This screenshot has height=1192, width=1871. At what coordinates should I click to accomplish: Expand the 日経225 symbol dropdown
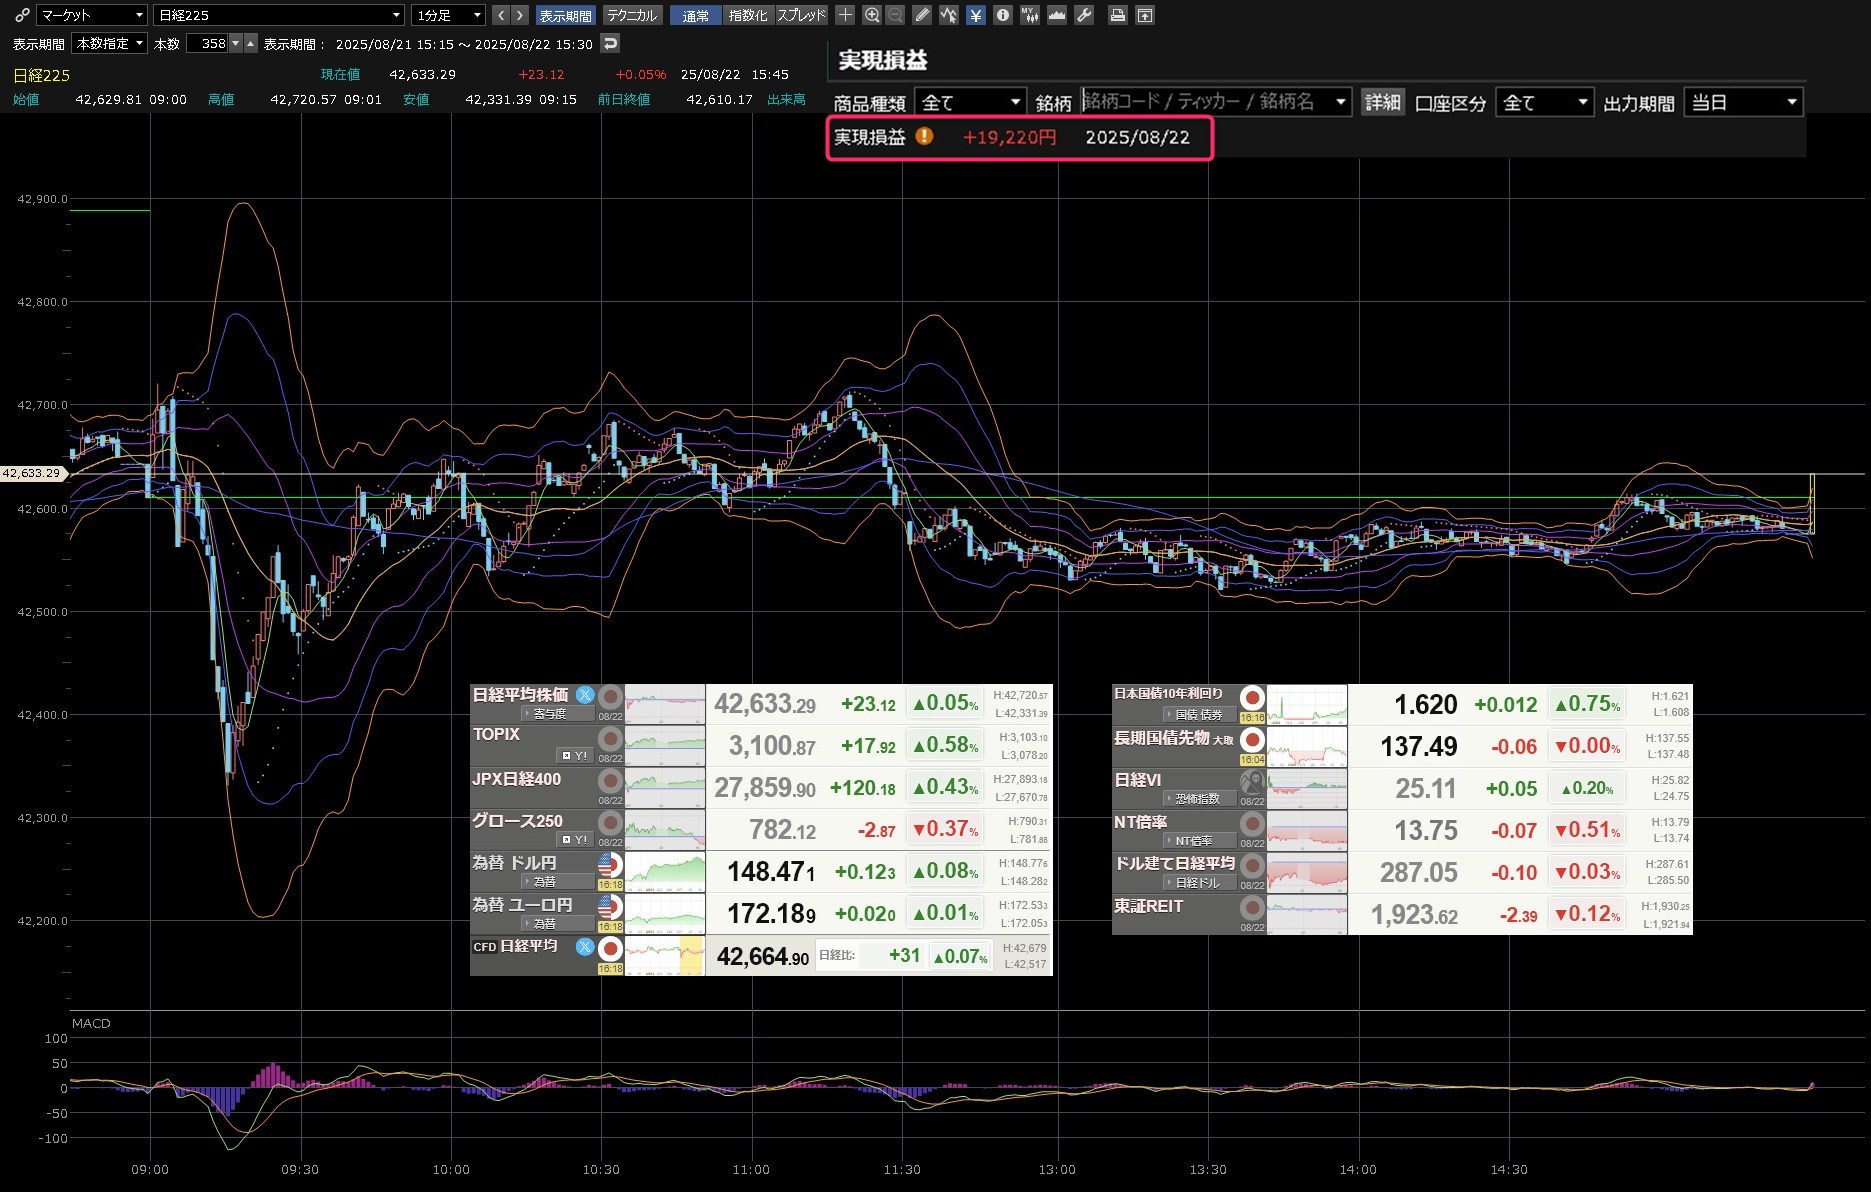click(x=279, y=15)
